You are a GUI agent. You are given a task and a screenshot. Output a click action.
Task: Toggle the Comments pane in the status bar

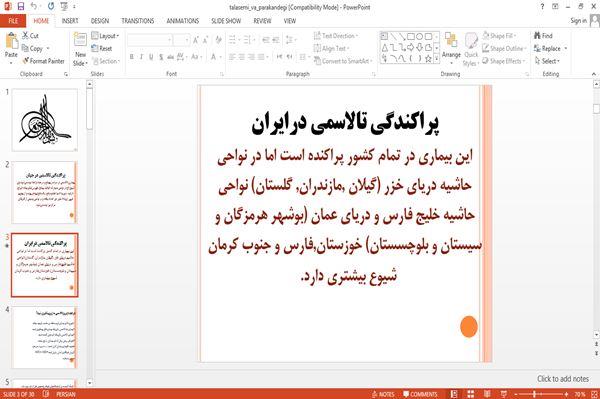[420, 394]
